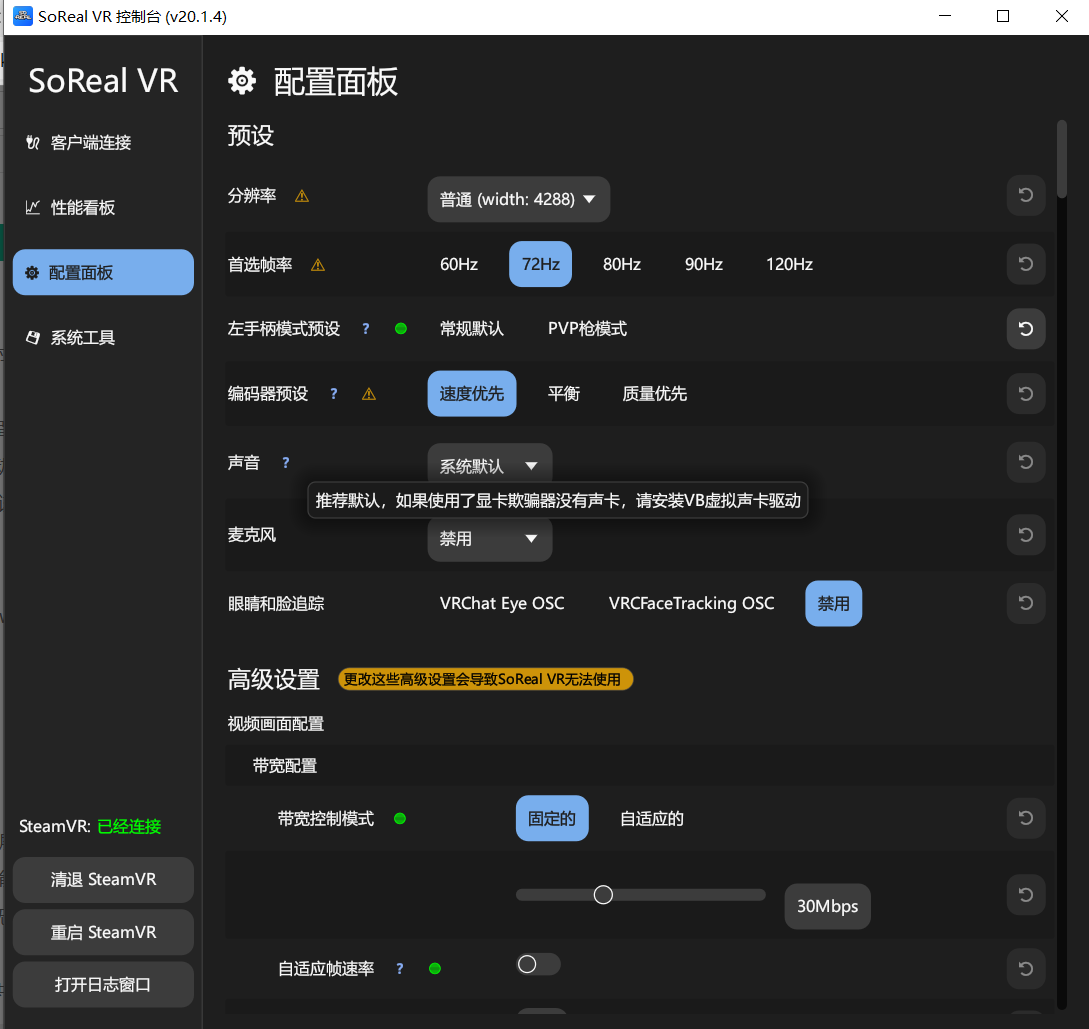Click the bandwidth slider handle
1089x1029 pixels.
[603, 895]
